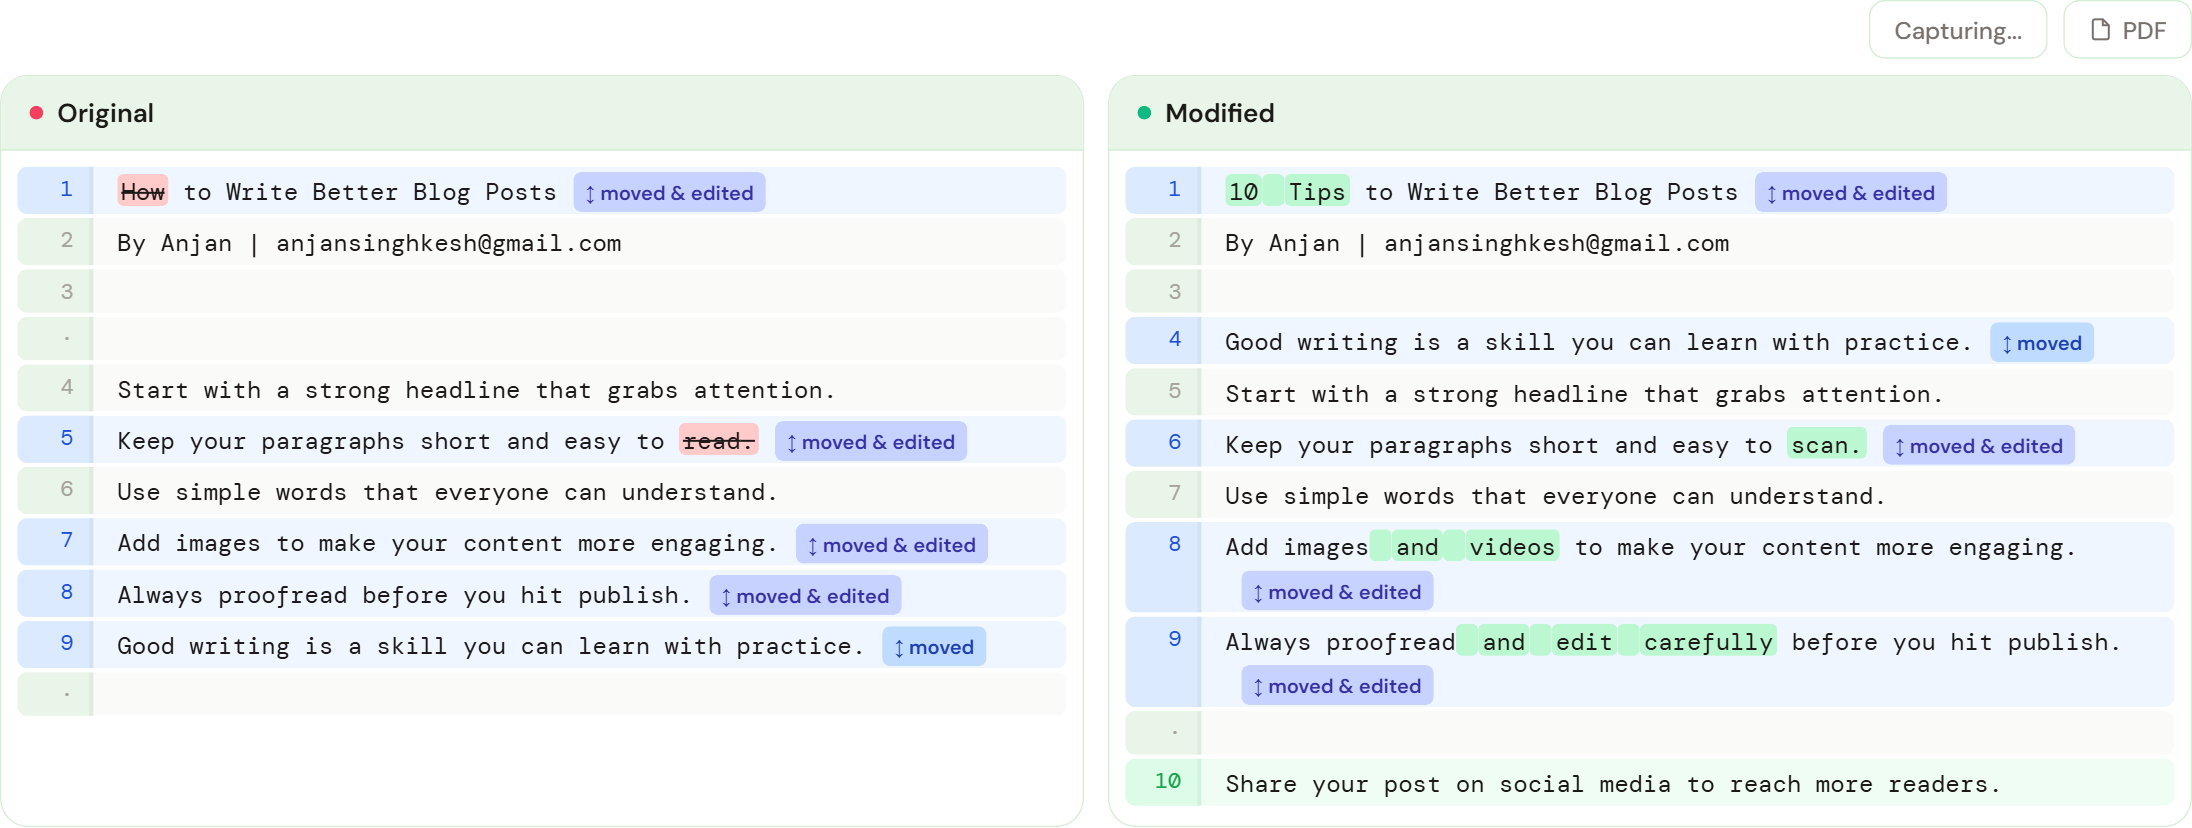Click moved & edited badge on Modified line 6
Screen dimensions: 2192x828
point(1978,446)
